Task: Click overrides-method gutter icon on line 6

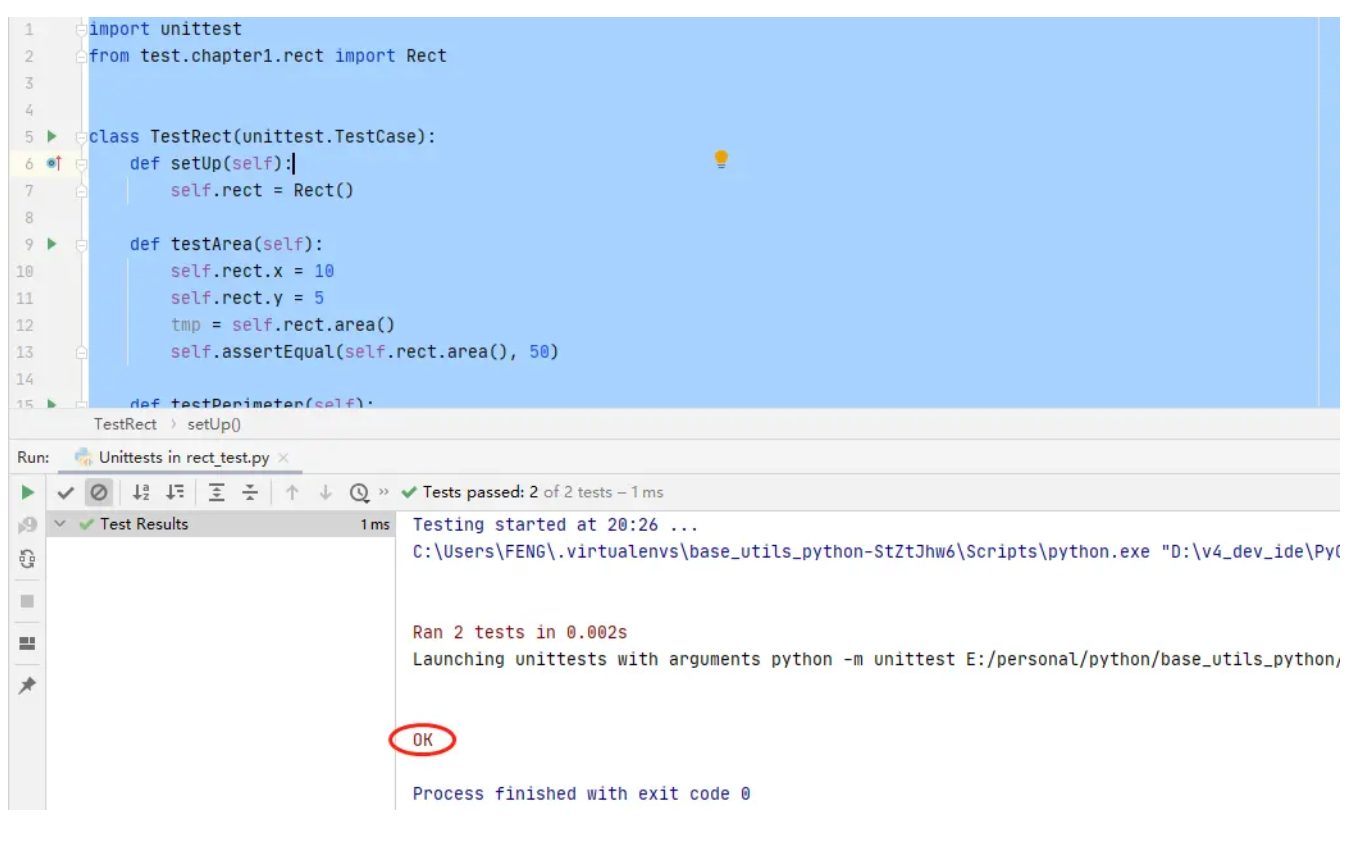Action: coord(54,163)
